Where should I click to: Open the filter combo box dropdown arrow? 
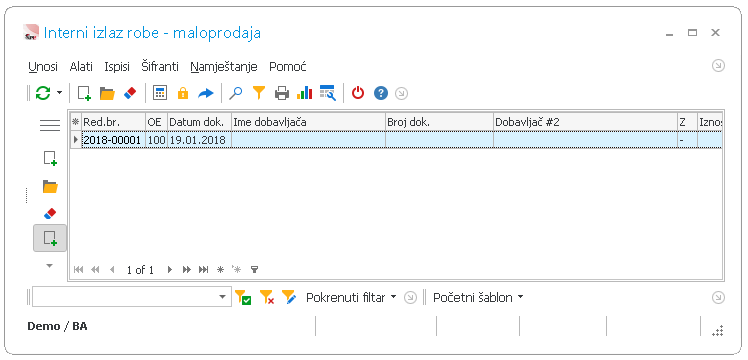(223, 297)
